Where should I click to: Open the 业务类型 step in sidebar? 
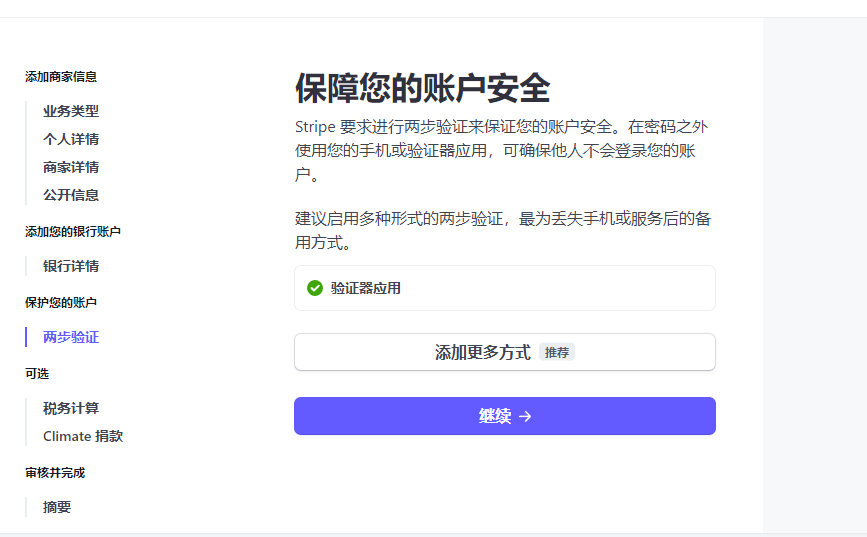71,111
